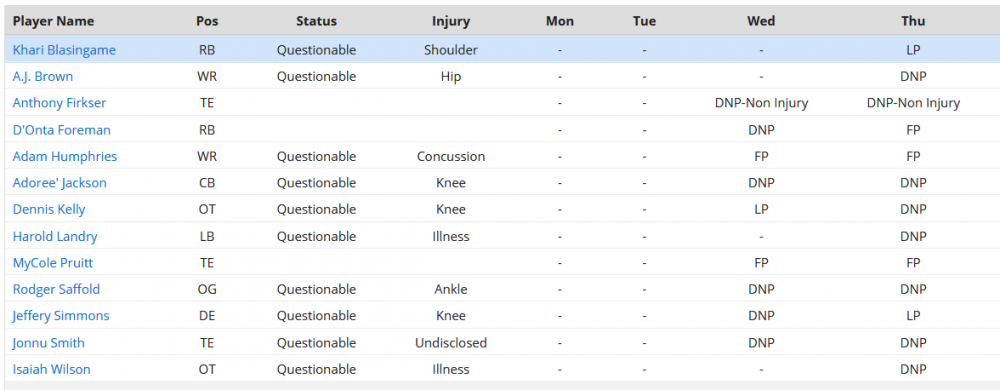Screen dimensions: 1000x390
Task: Open D'Onta Foreman player profile
Action: point(62,130)
